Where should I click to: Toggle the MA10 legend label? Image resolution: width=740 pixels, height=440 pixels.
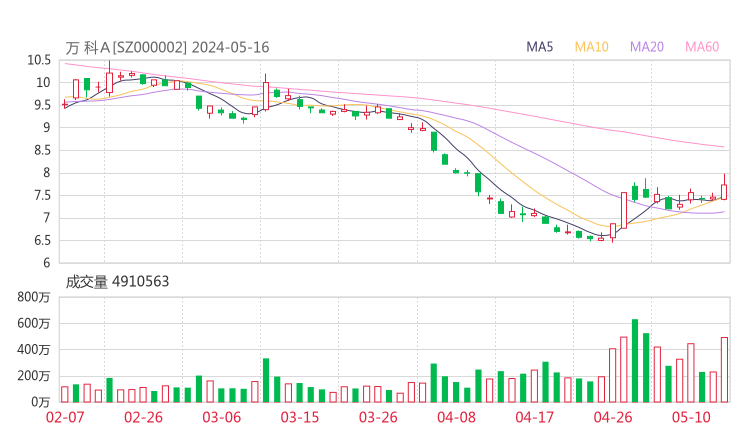pos(591,47)
